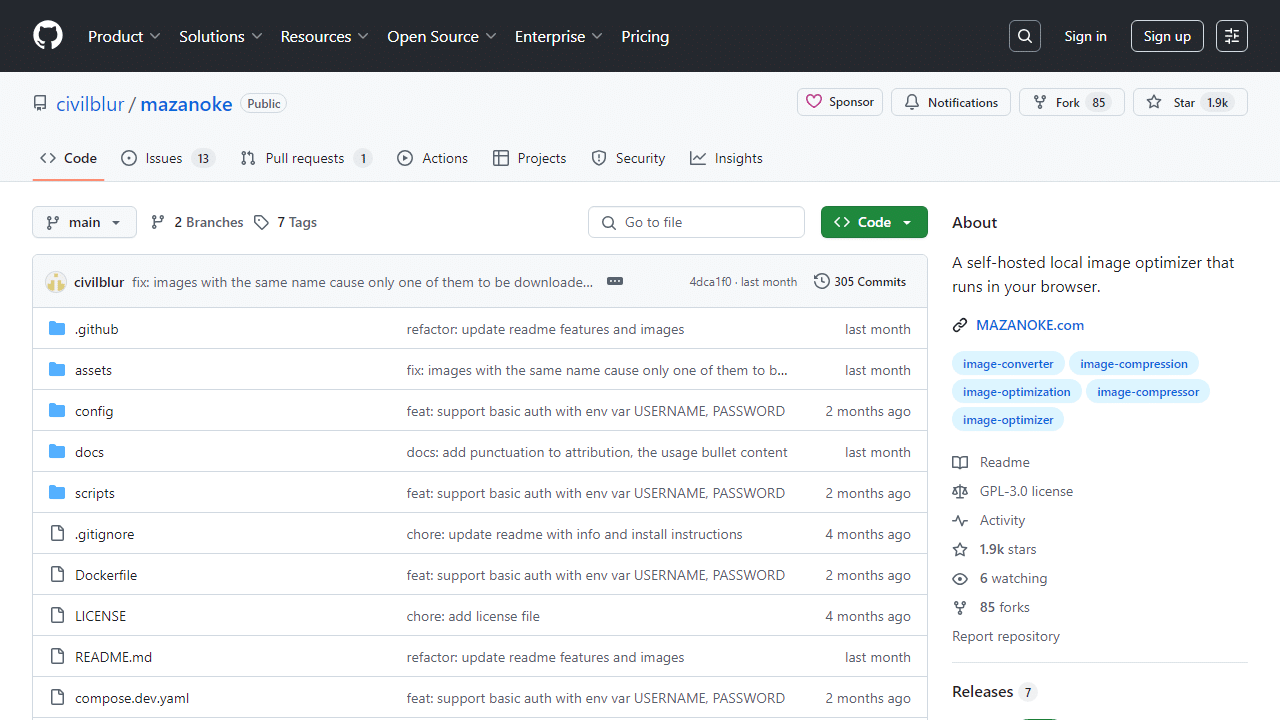Click the branch icon next to 2 Branches
The height and width of the screenshot is (720, 1280).
(x=158, y=222)
